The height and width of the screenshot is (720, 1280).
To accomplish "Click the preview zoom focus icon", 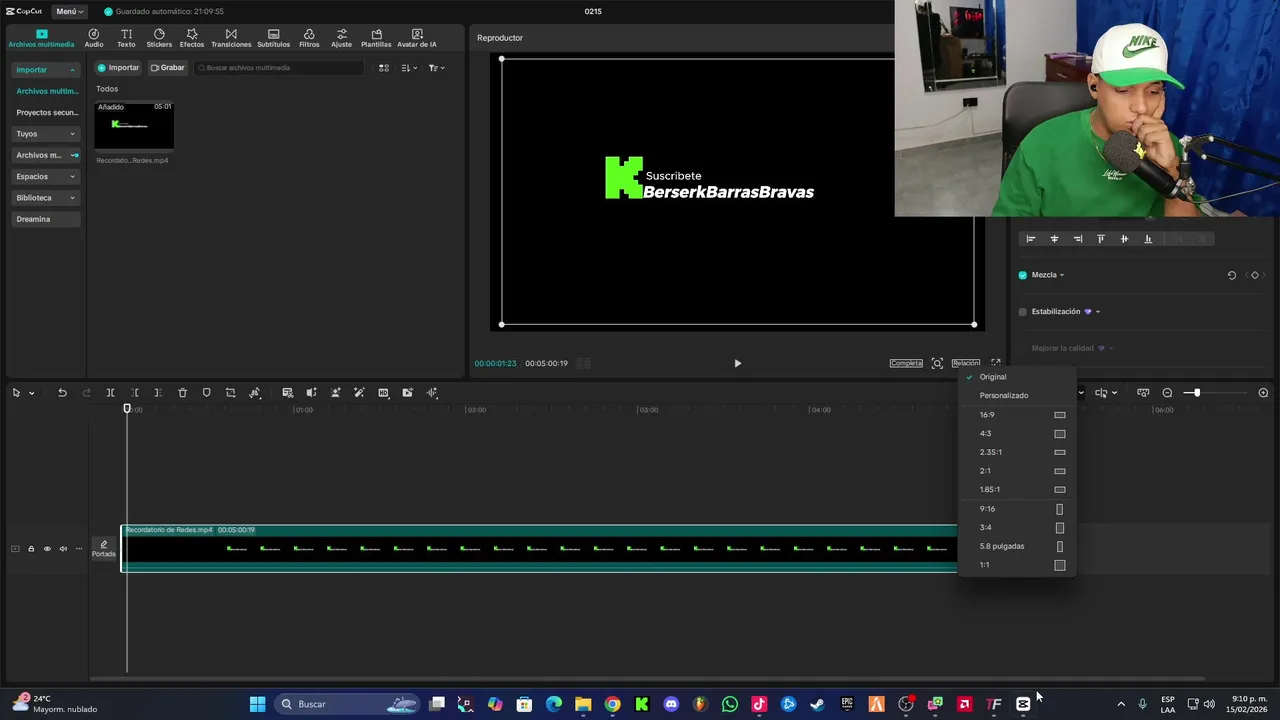I will 937,363.
